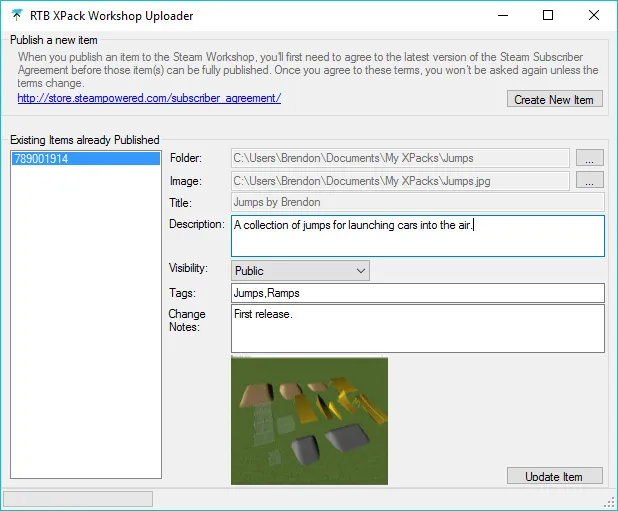Image resolution: width=618 pixels, height=511 pixels.
Task: Click the RTB XPack Workshop Uploader app icon
Action: [17, 15]
